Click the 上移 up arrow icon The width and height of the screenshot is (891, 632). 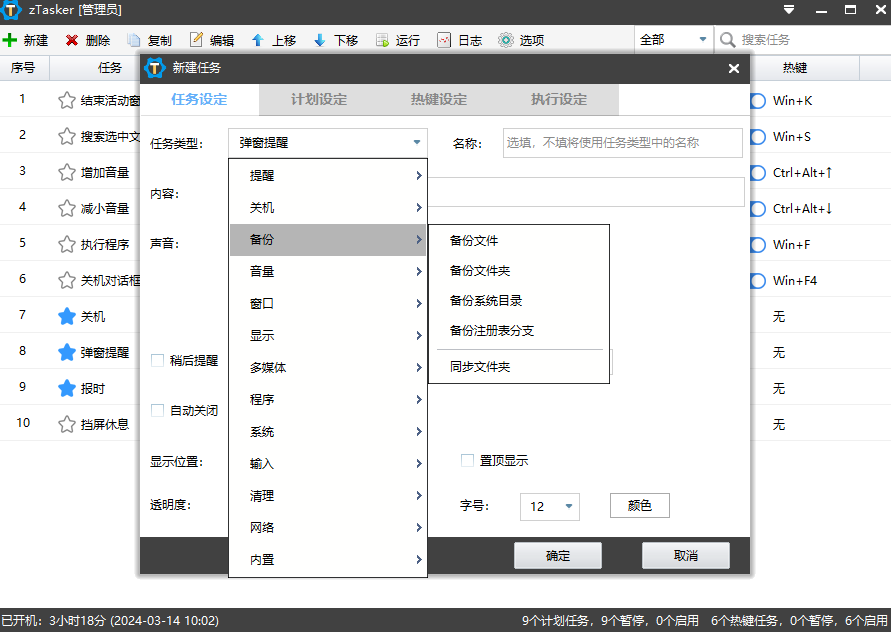point(258,40)
